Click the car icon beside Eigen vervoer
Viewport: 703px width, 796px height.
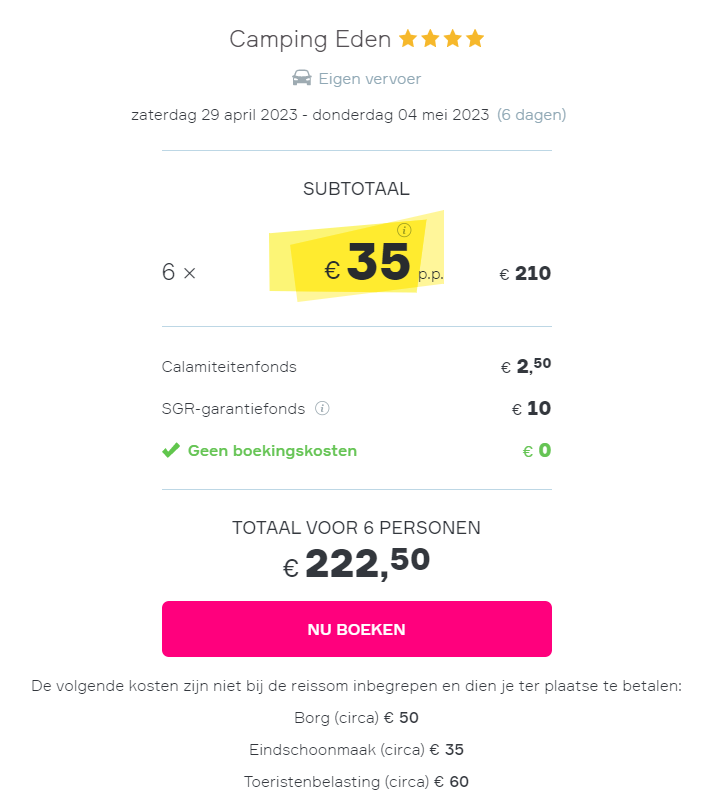[x=302, y=78]
